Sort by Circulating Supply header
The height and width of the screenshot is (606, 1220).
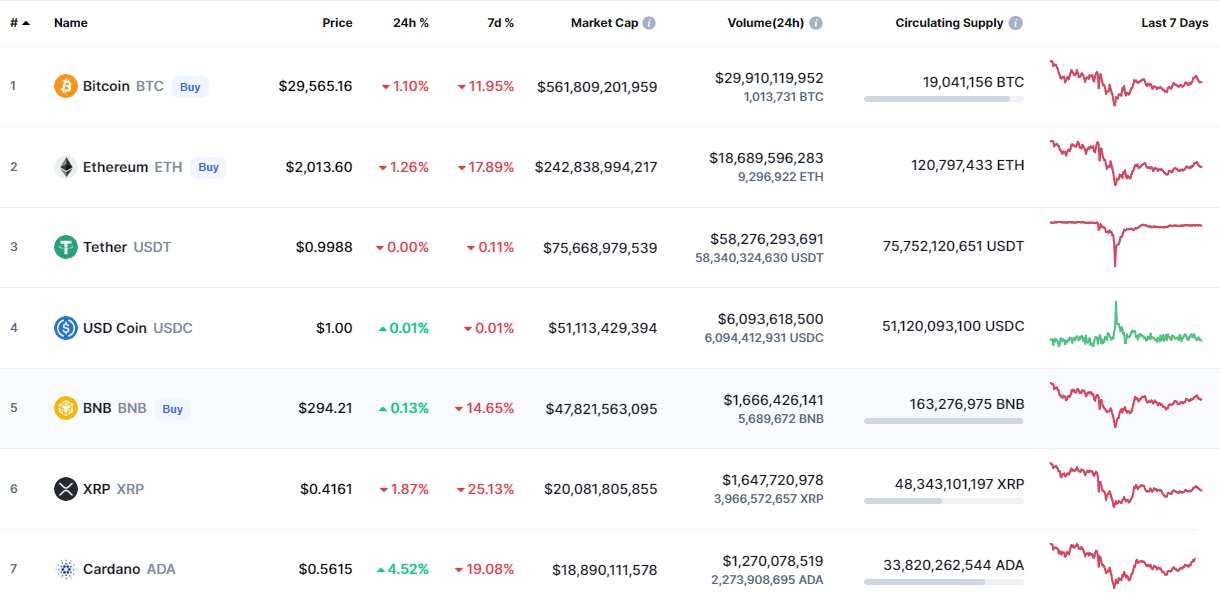click(x=949, y=23)
